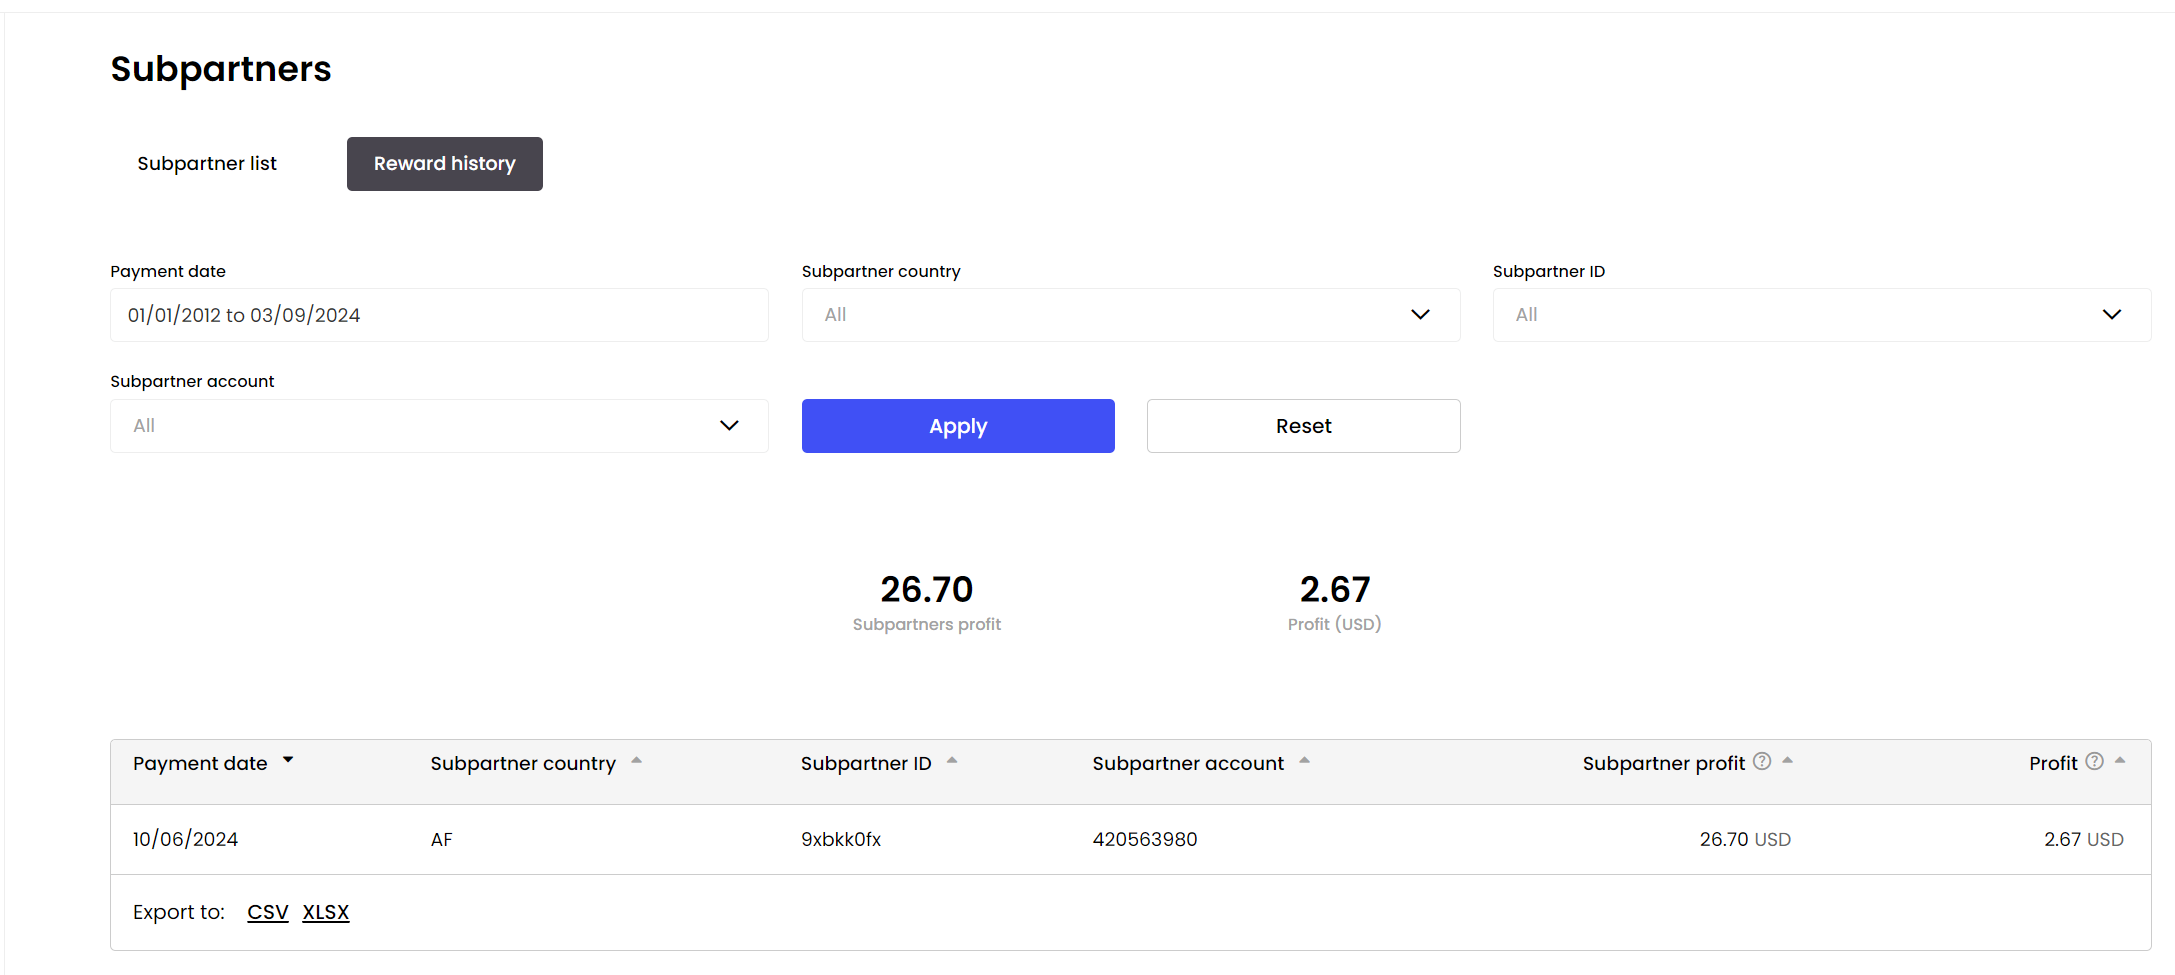Expand the Subpartner country dropdown
This screenshot has height=975, width=2175.
click(x=1131, y=315)
